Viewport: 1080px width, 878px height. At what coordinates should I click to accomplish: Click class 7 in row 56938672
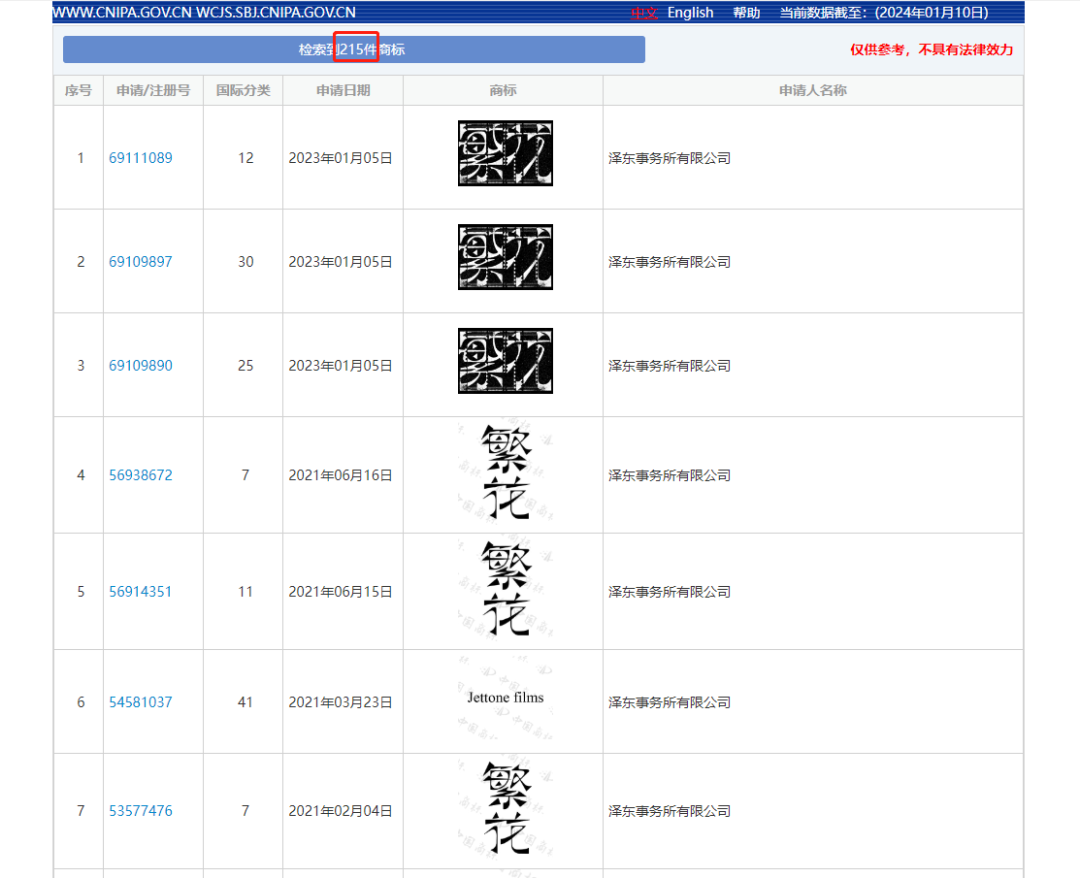[x=245, y=475]
